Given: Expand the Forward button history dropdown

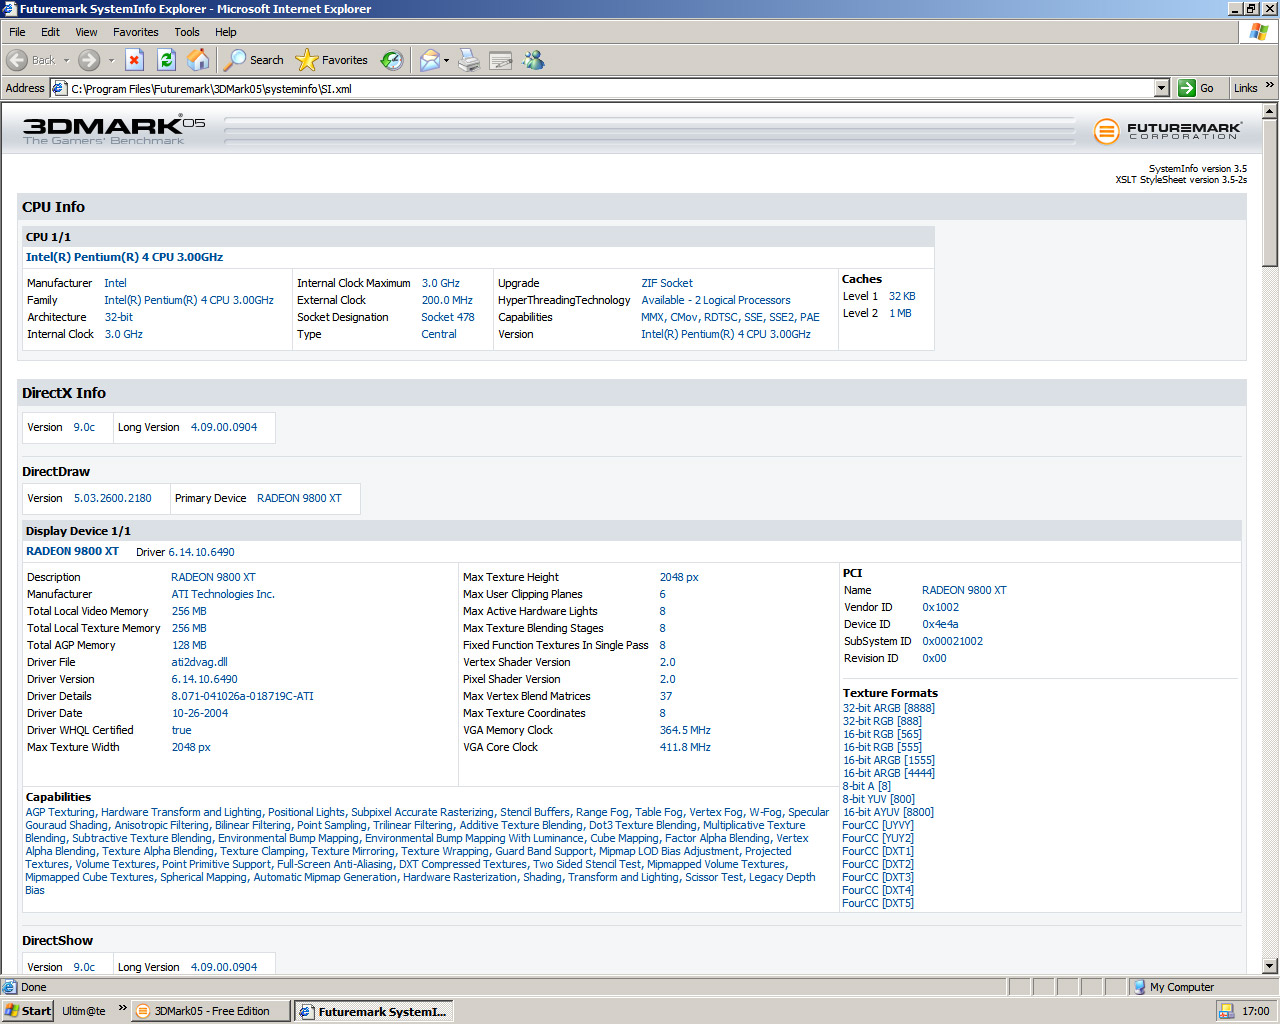Looking at the screenshot, I should click(x=111, y=60).
